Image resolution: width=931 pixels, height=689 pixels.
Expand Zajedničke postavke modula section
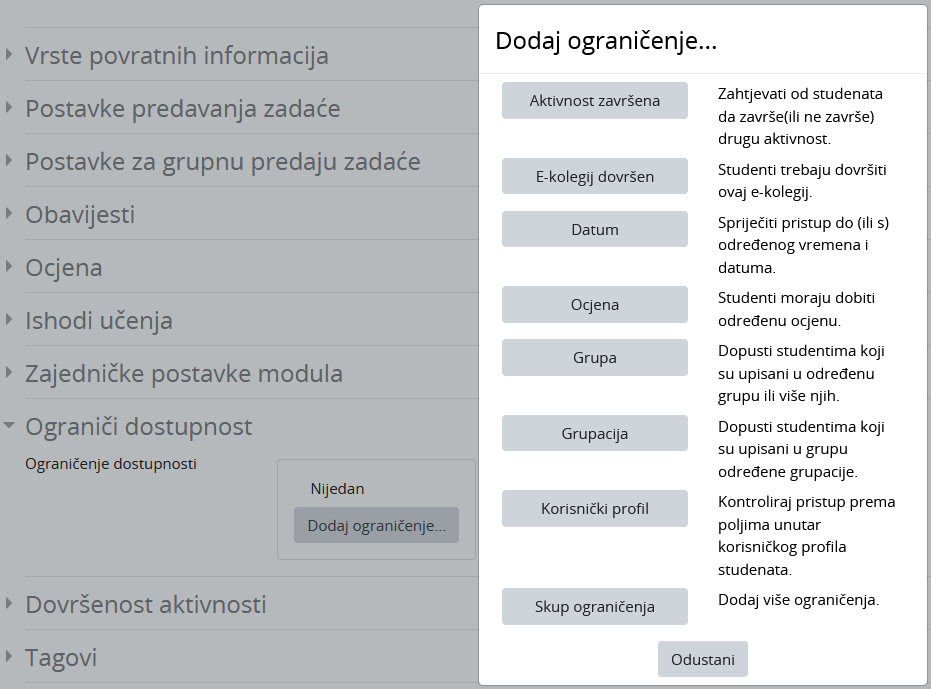click(x=183, y=373)
